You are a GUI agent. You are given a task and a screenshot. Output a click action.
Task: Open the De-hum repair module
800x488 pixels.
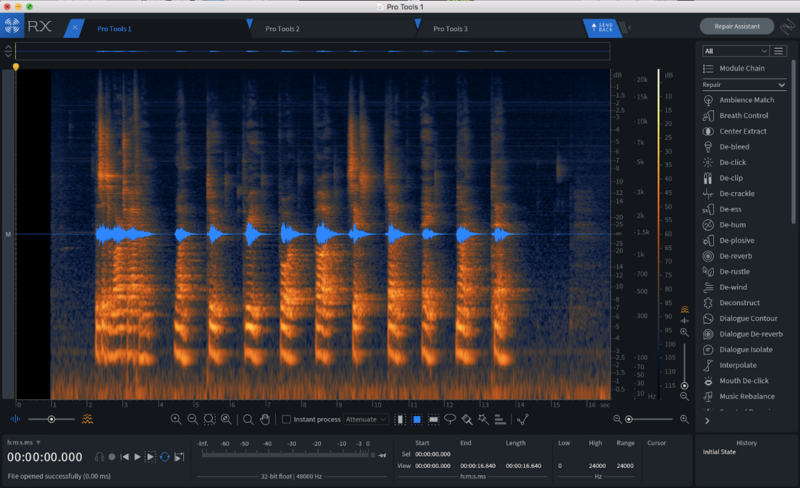point(734,225)
